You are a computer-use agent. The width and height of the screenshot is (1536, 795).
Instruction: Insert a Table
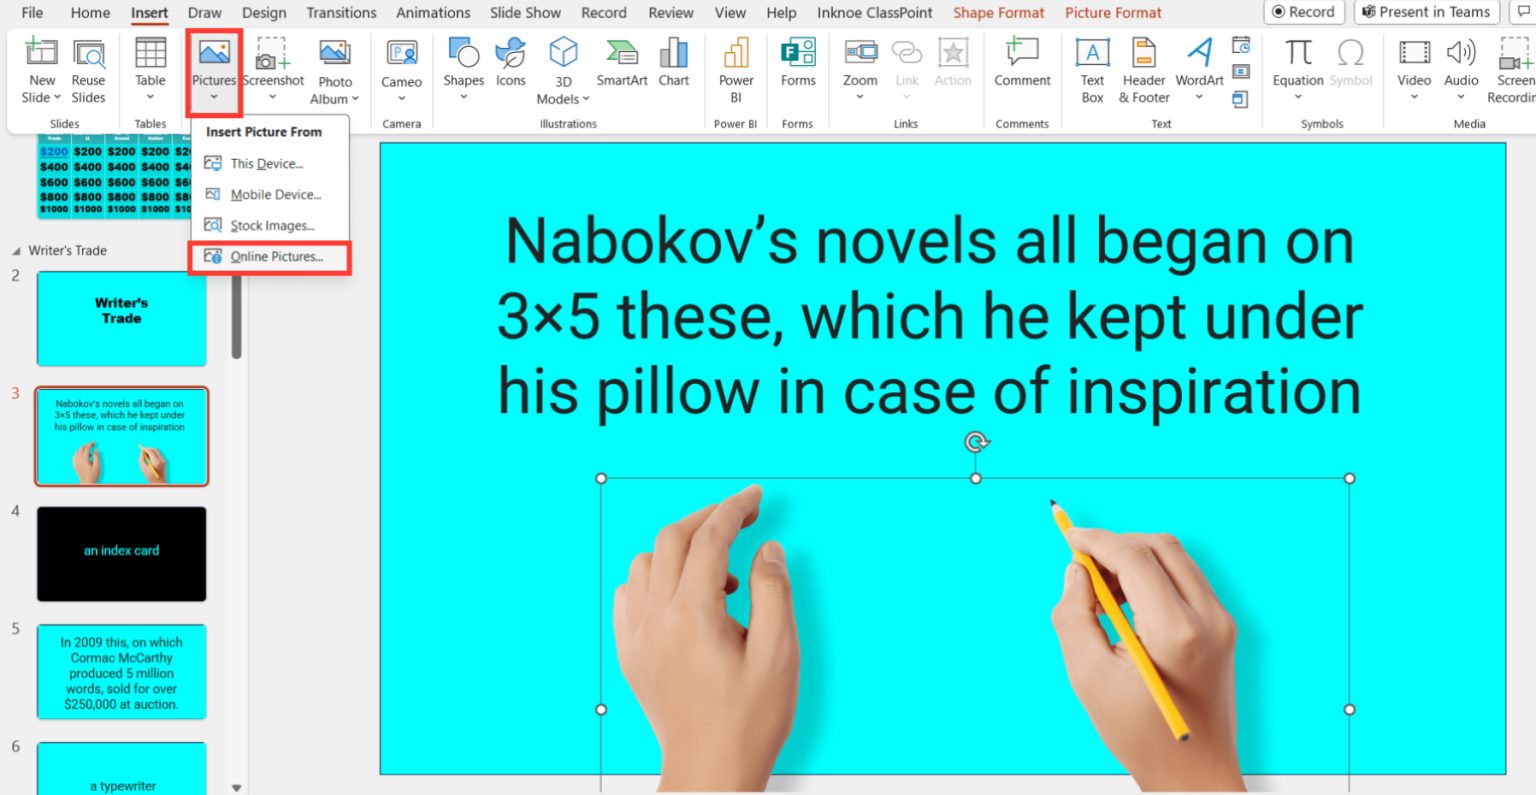click(x=150, y=65)
